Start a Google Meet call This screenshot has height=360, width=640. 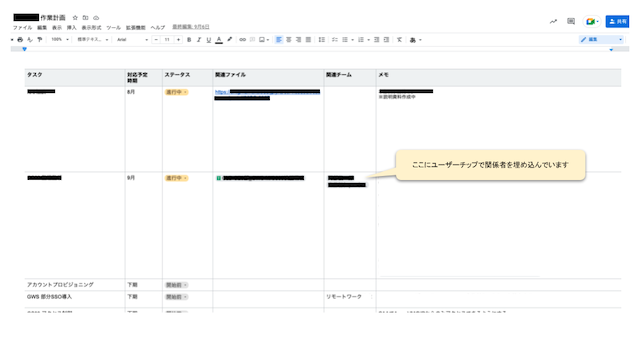coord(592,21)
